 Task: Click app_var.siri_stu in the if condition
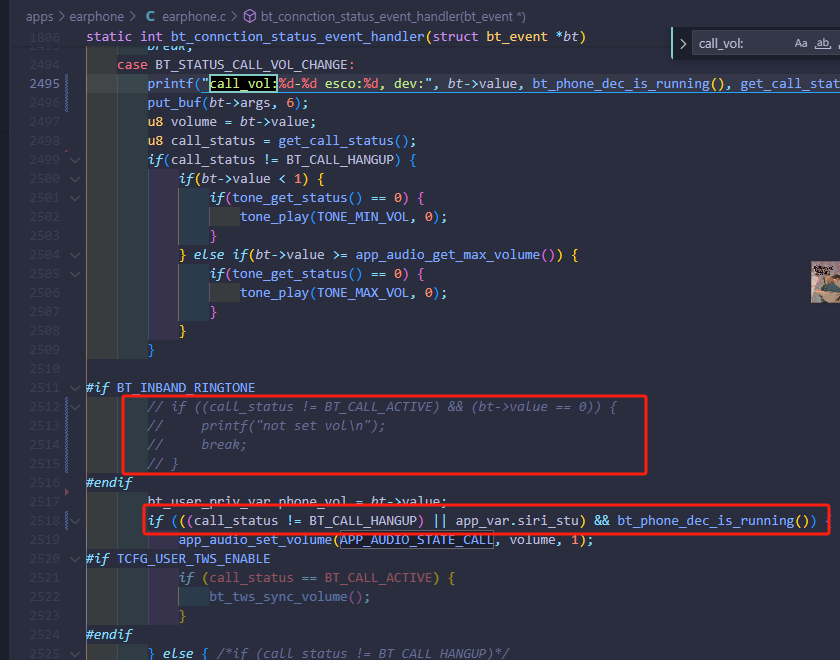[x=517, y=521]
